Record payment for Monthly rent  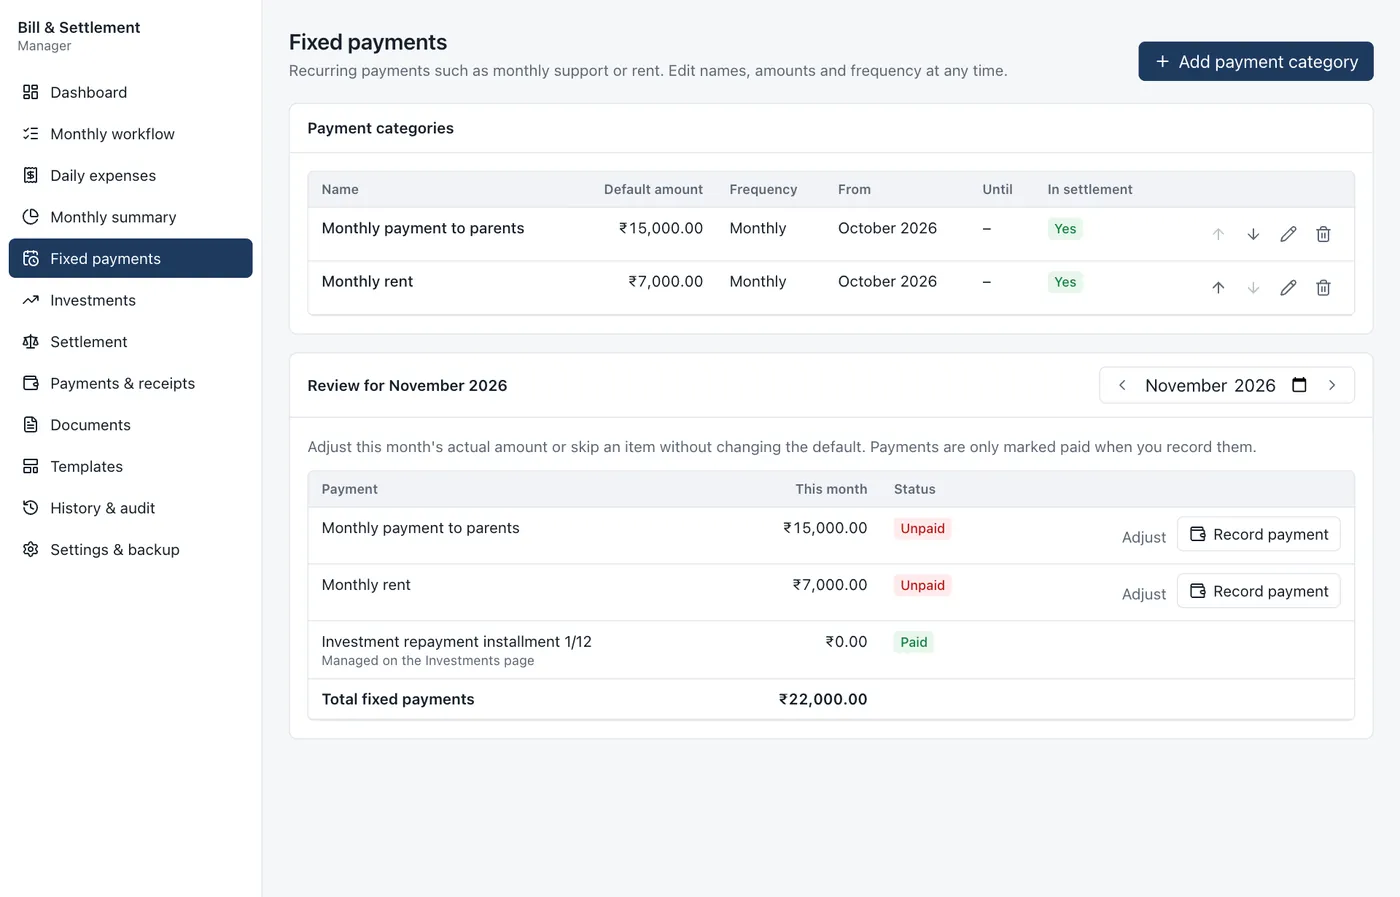point(1259,591)
